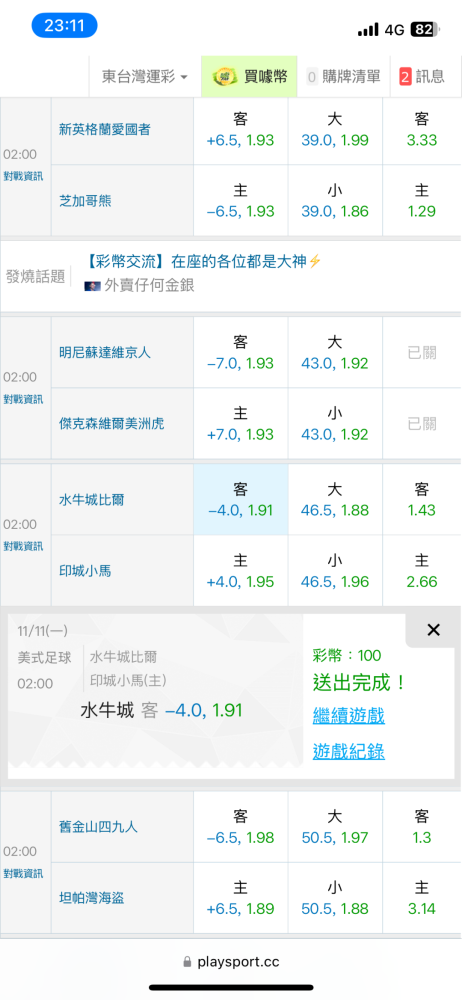Select 小 43.0, 1.92 under bet
Viewport: 462px width, 1000px height.
(x=335, y=423)
